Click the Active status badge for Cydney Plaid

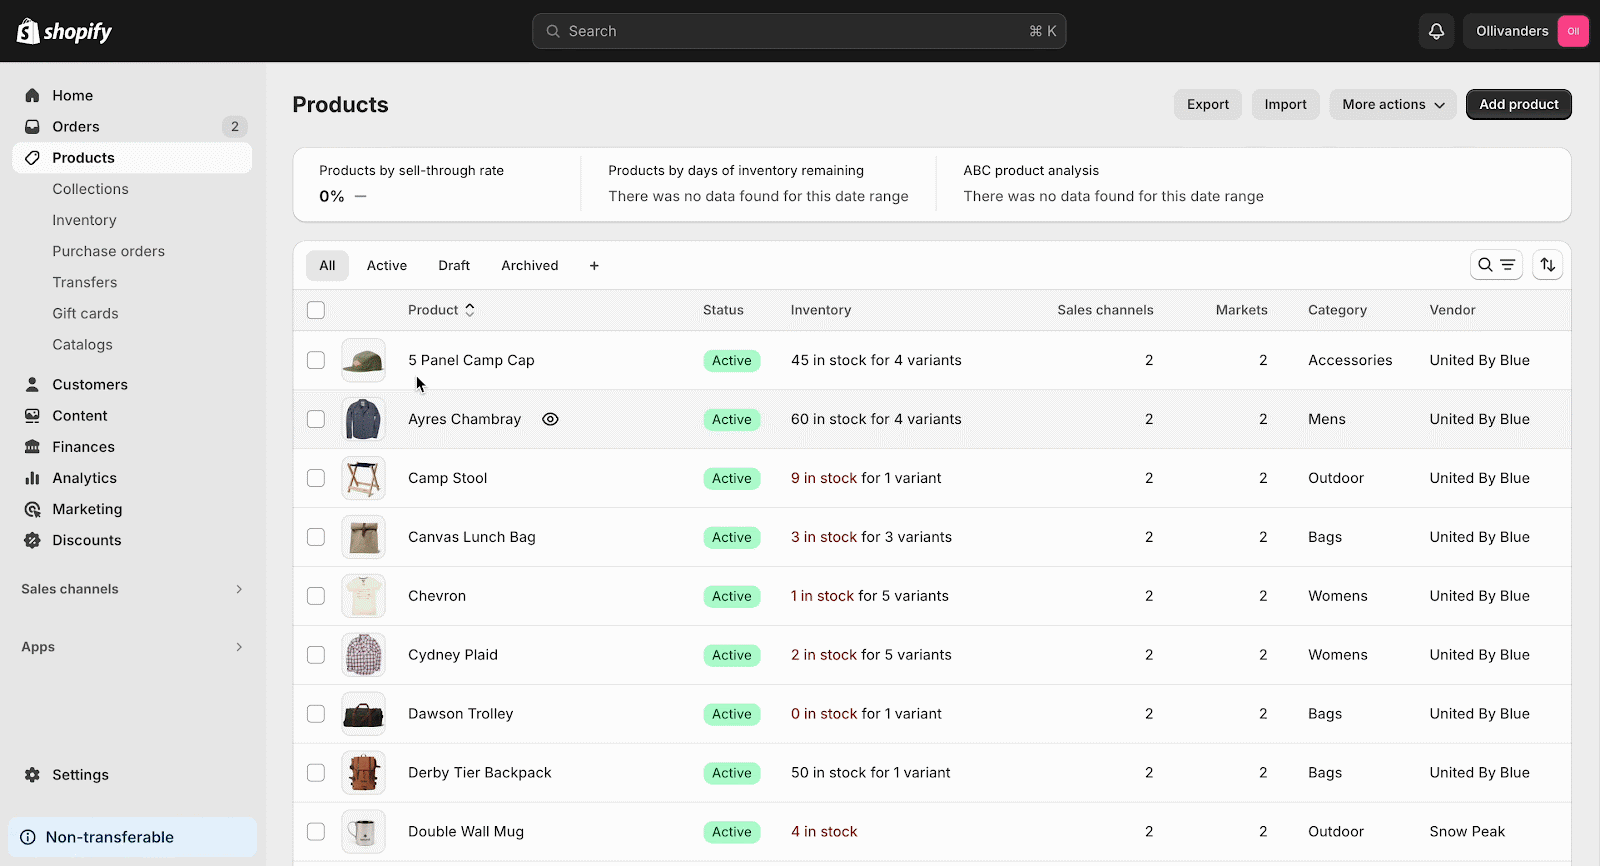pos(732,655)
